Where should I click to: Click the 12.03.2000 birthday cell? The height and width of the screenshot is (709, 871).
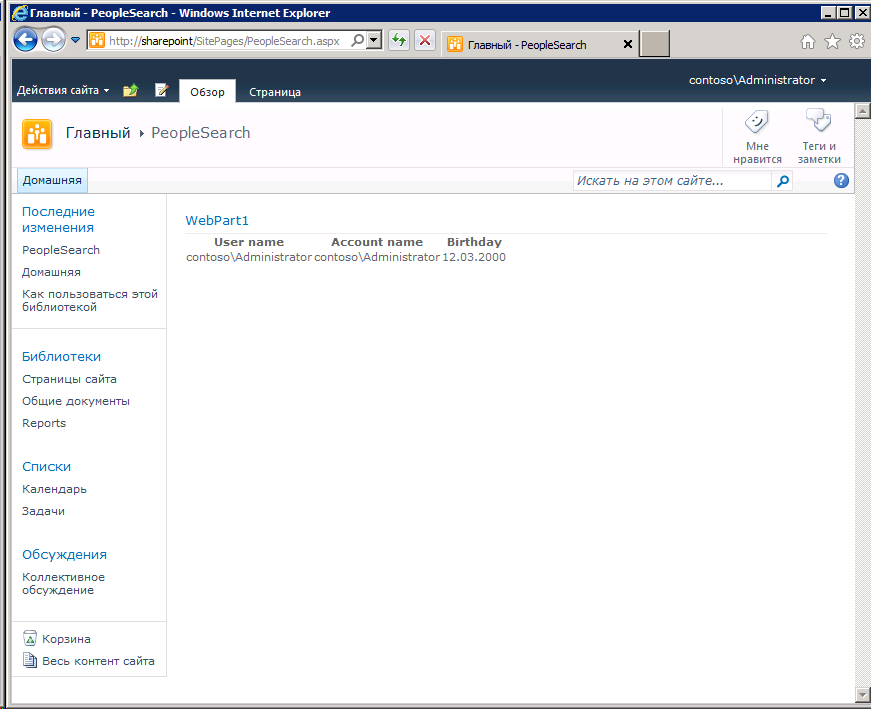tap(474, 257)
